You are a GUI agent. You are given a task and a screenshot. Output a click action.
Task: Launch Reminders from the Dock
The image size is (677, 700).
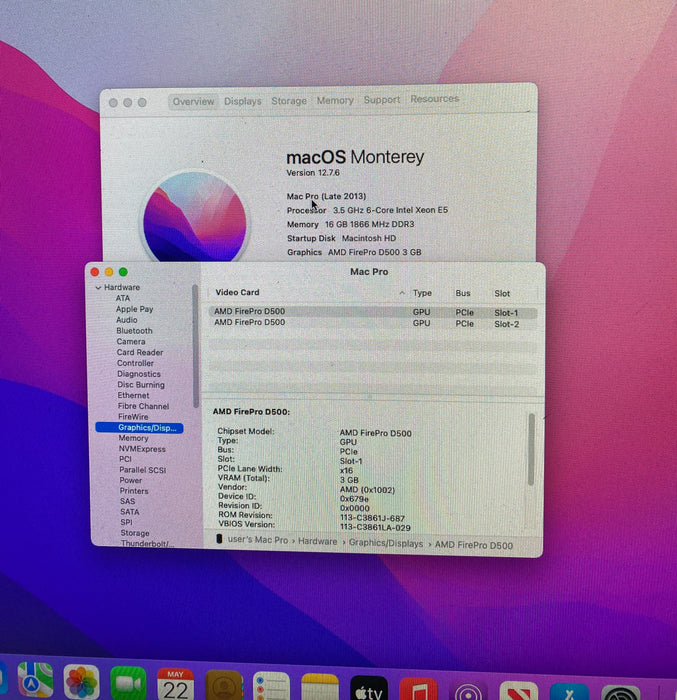tap(271, 686)
